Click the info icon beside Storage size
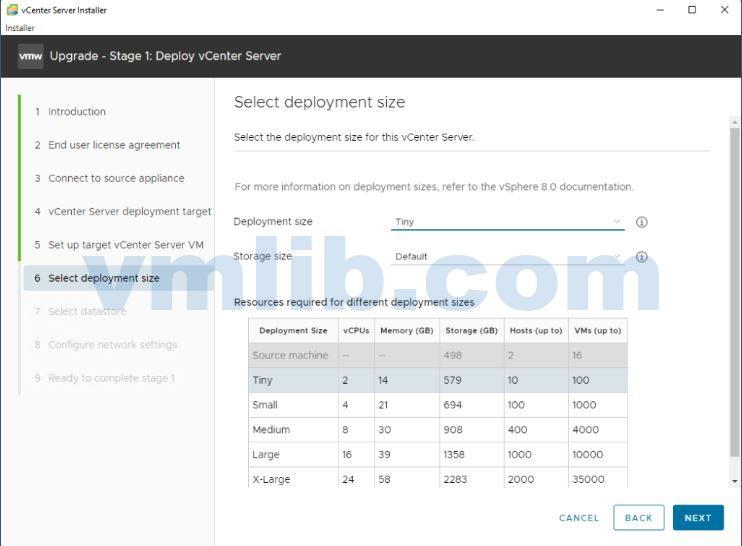The height and width of the screenshot is (546, 742). click(x=641, y=256)
